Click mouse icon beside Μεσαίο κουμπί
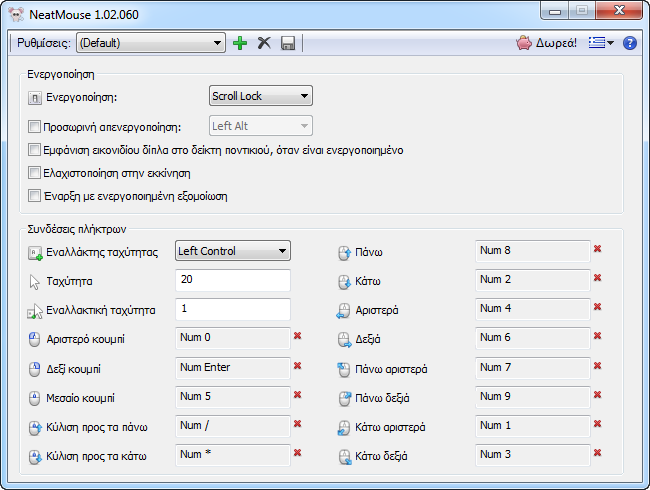 (x=34, y=398)
